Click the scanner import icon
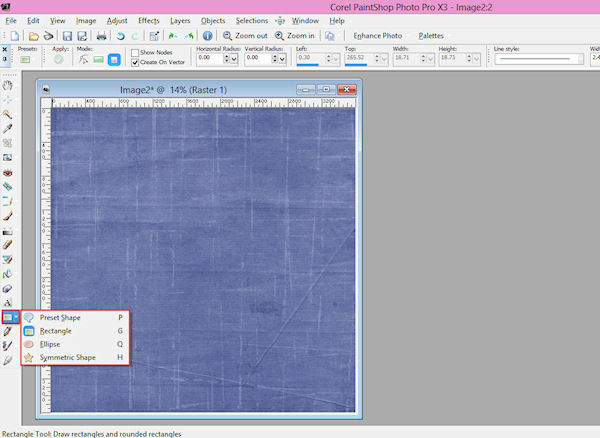The height and width of the screenshot is (438, 600). click(x=48, y=36)
